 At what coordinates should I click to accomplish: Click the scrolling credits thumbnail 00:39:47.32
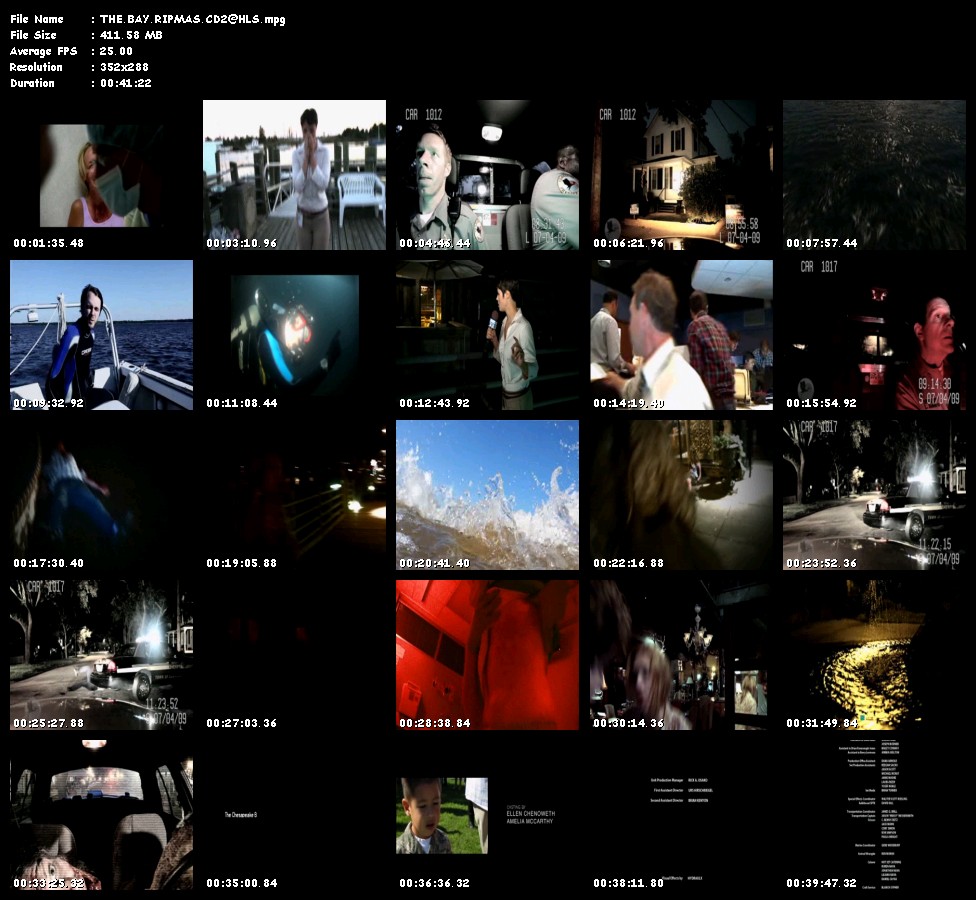tap(875, 815)
